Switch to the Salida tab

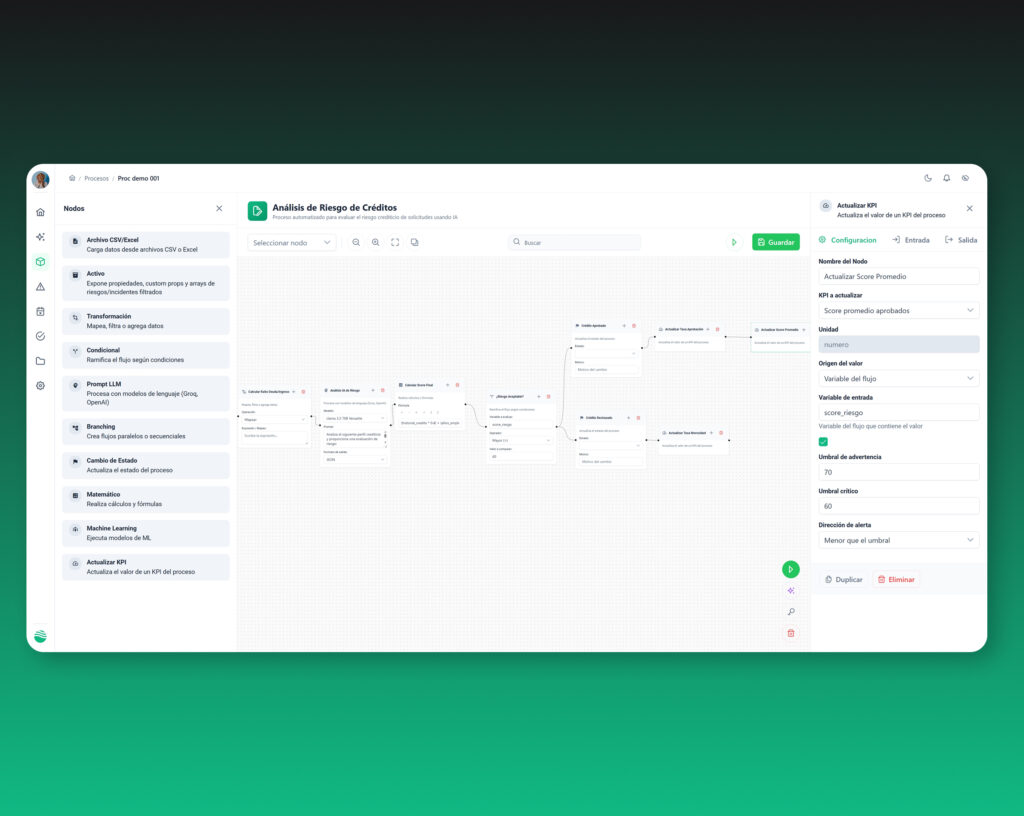click(961, 240)
